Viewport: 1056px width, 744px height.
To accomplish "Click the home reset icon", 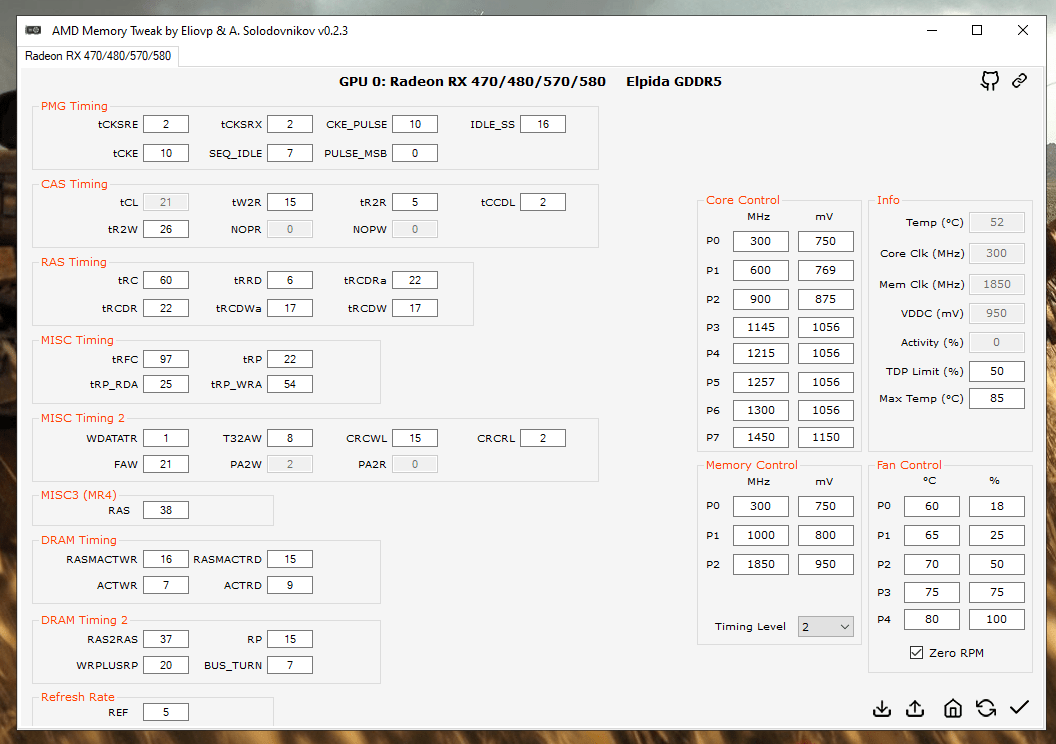I will click(x=952, y=708).
